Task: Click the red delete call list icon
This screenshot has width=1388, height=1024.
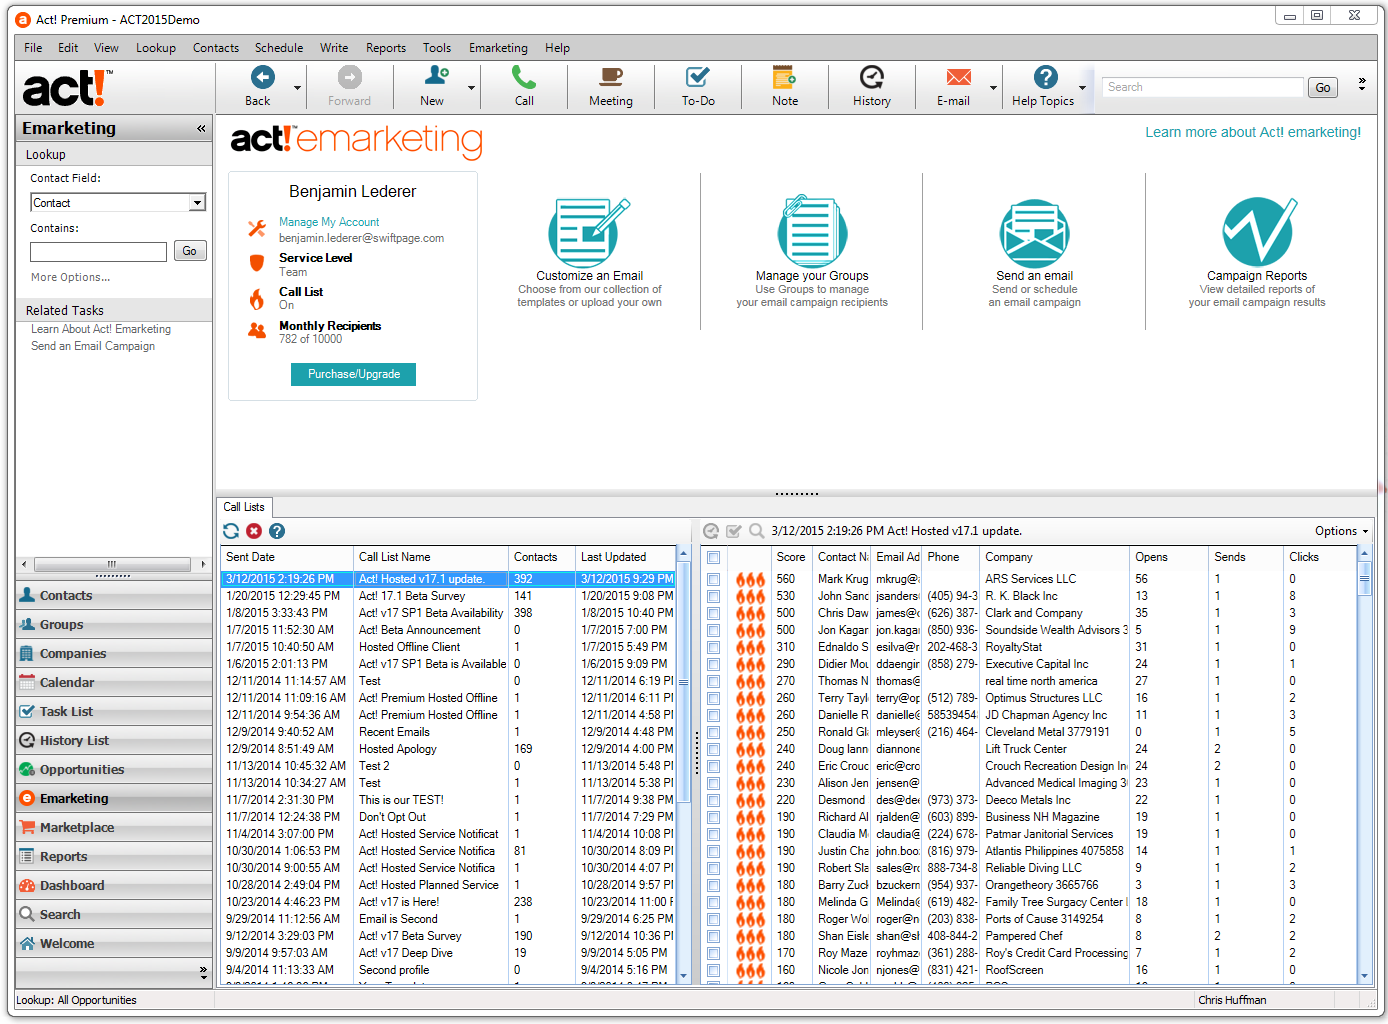Action: click(254, 531)
